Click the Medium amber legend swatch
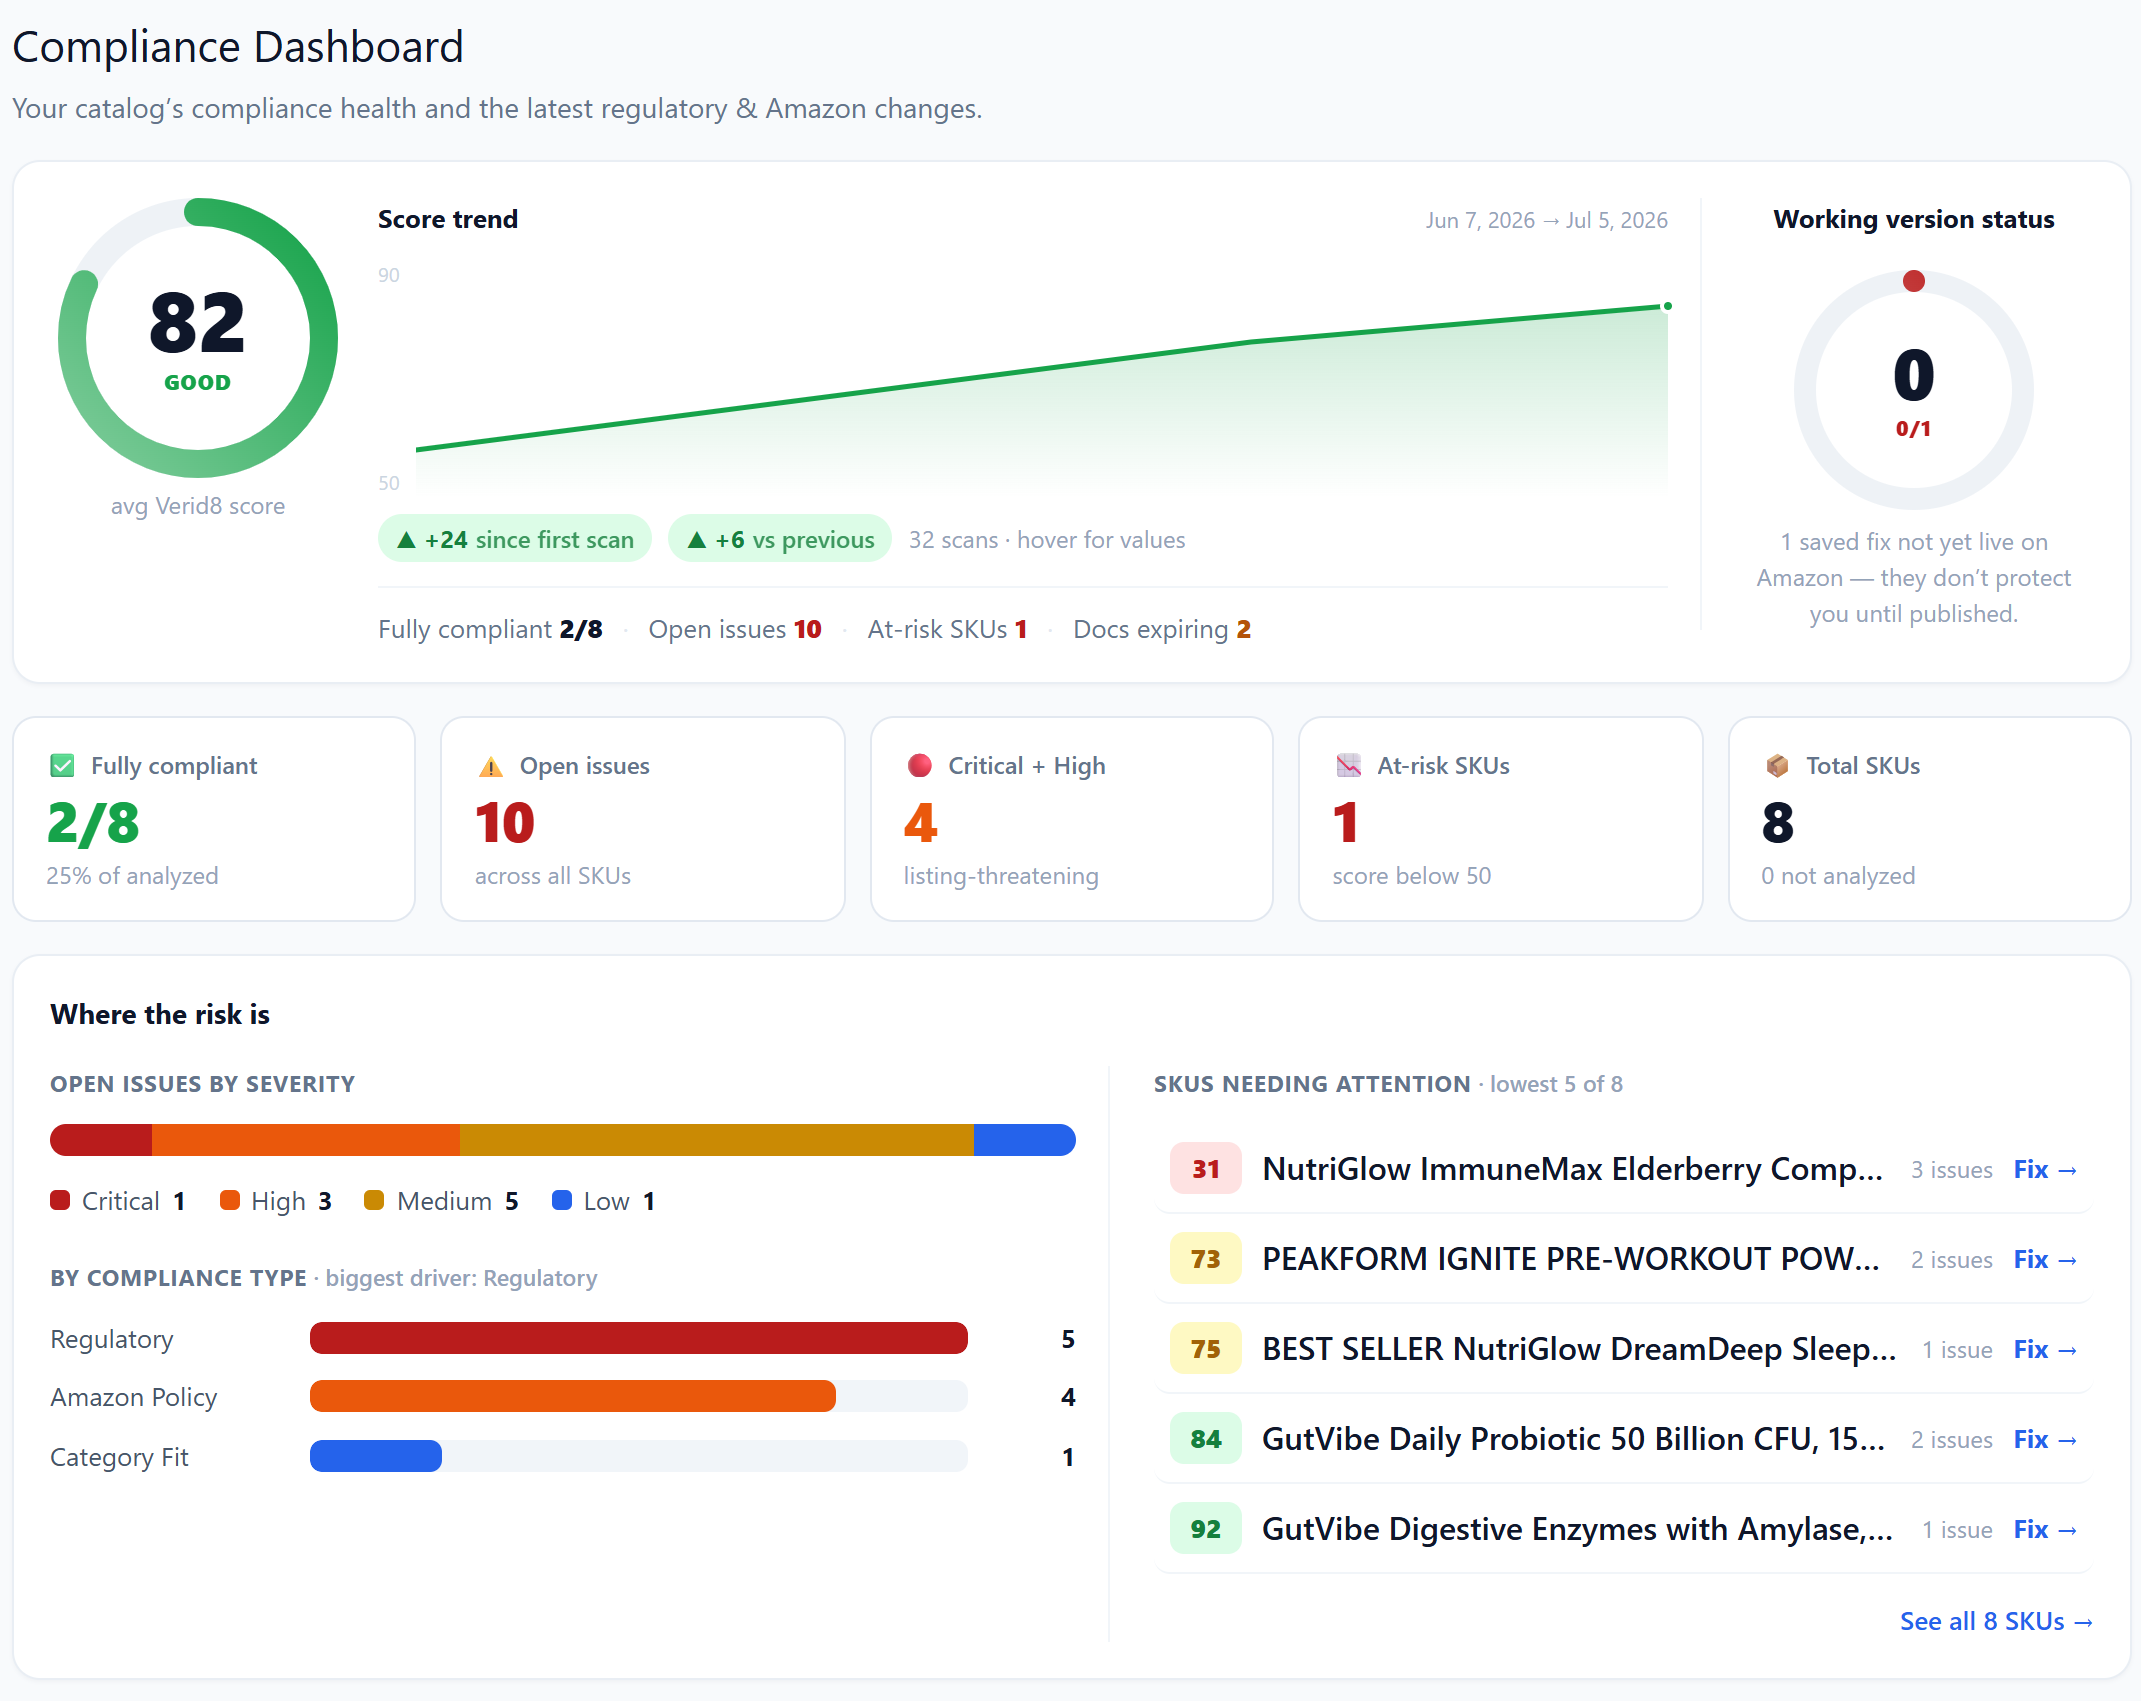The image size is (2141, 1701). tap(374, 1200)
